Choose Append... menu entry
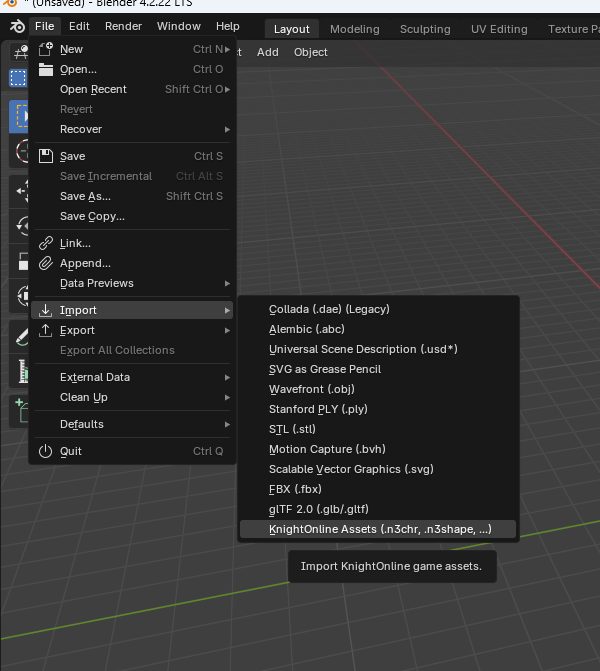 pos(132,263)
